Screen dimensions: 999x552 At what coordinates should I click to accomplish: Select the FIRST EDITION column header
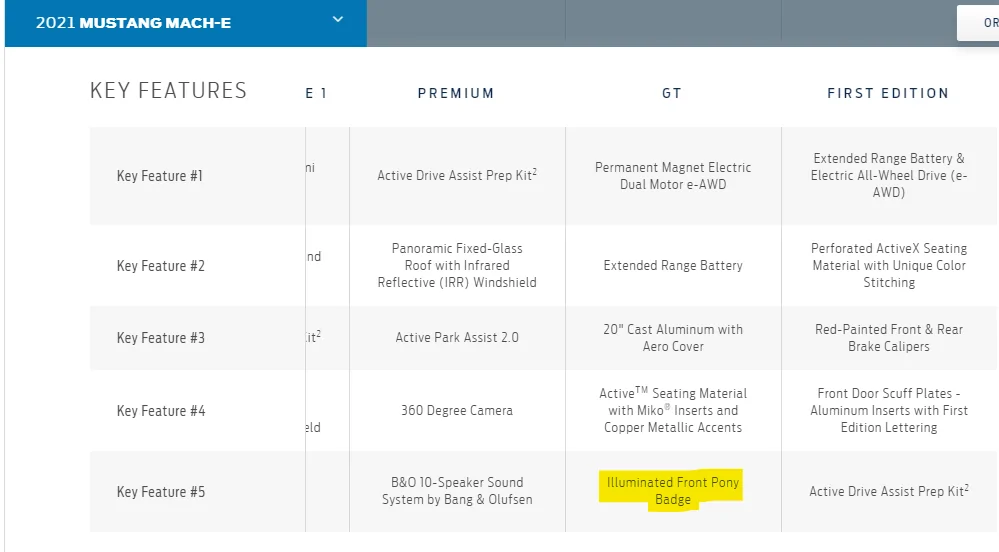[888, 93]
